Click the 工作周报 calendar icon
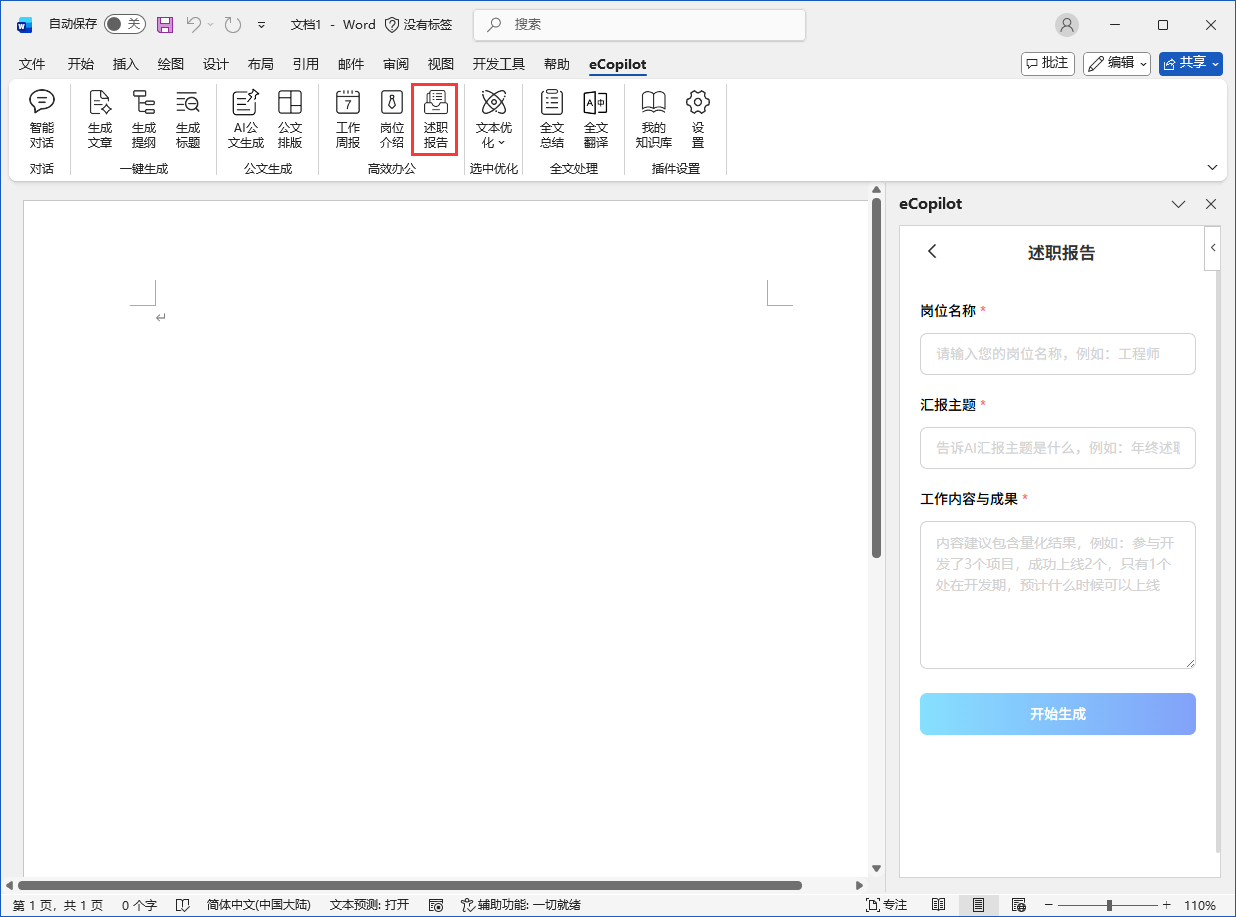Screen dimensions: 1236x917 [348, 119]
